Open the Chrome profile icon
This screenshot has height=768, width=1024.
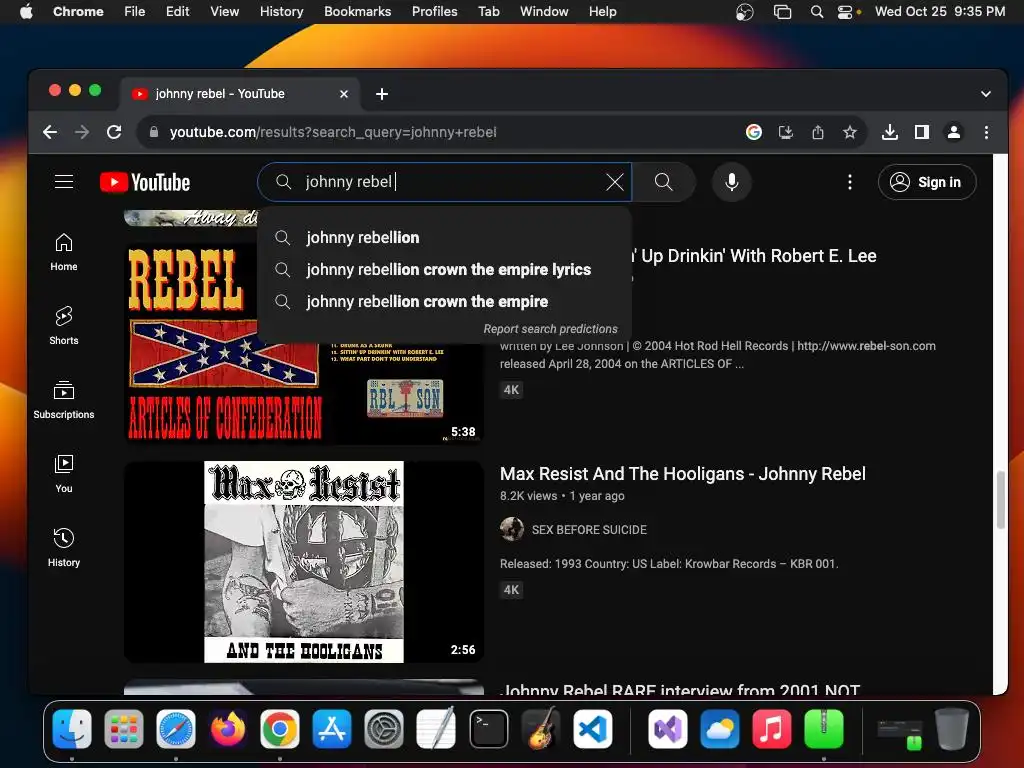coord(953,133)
